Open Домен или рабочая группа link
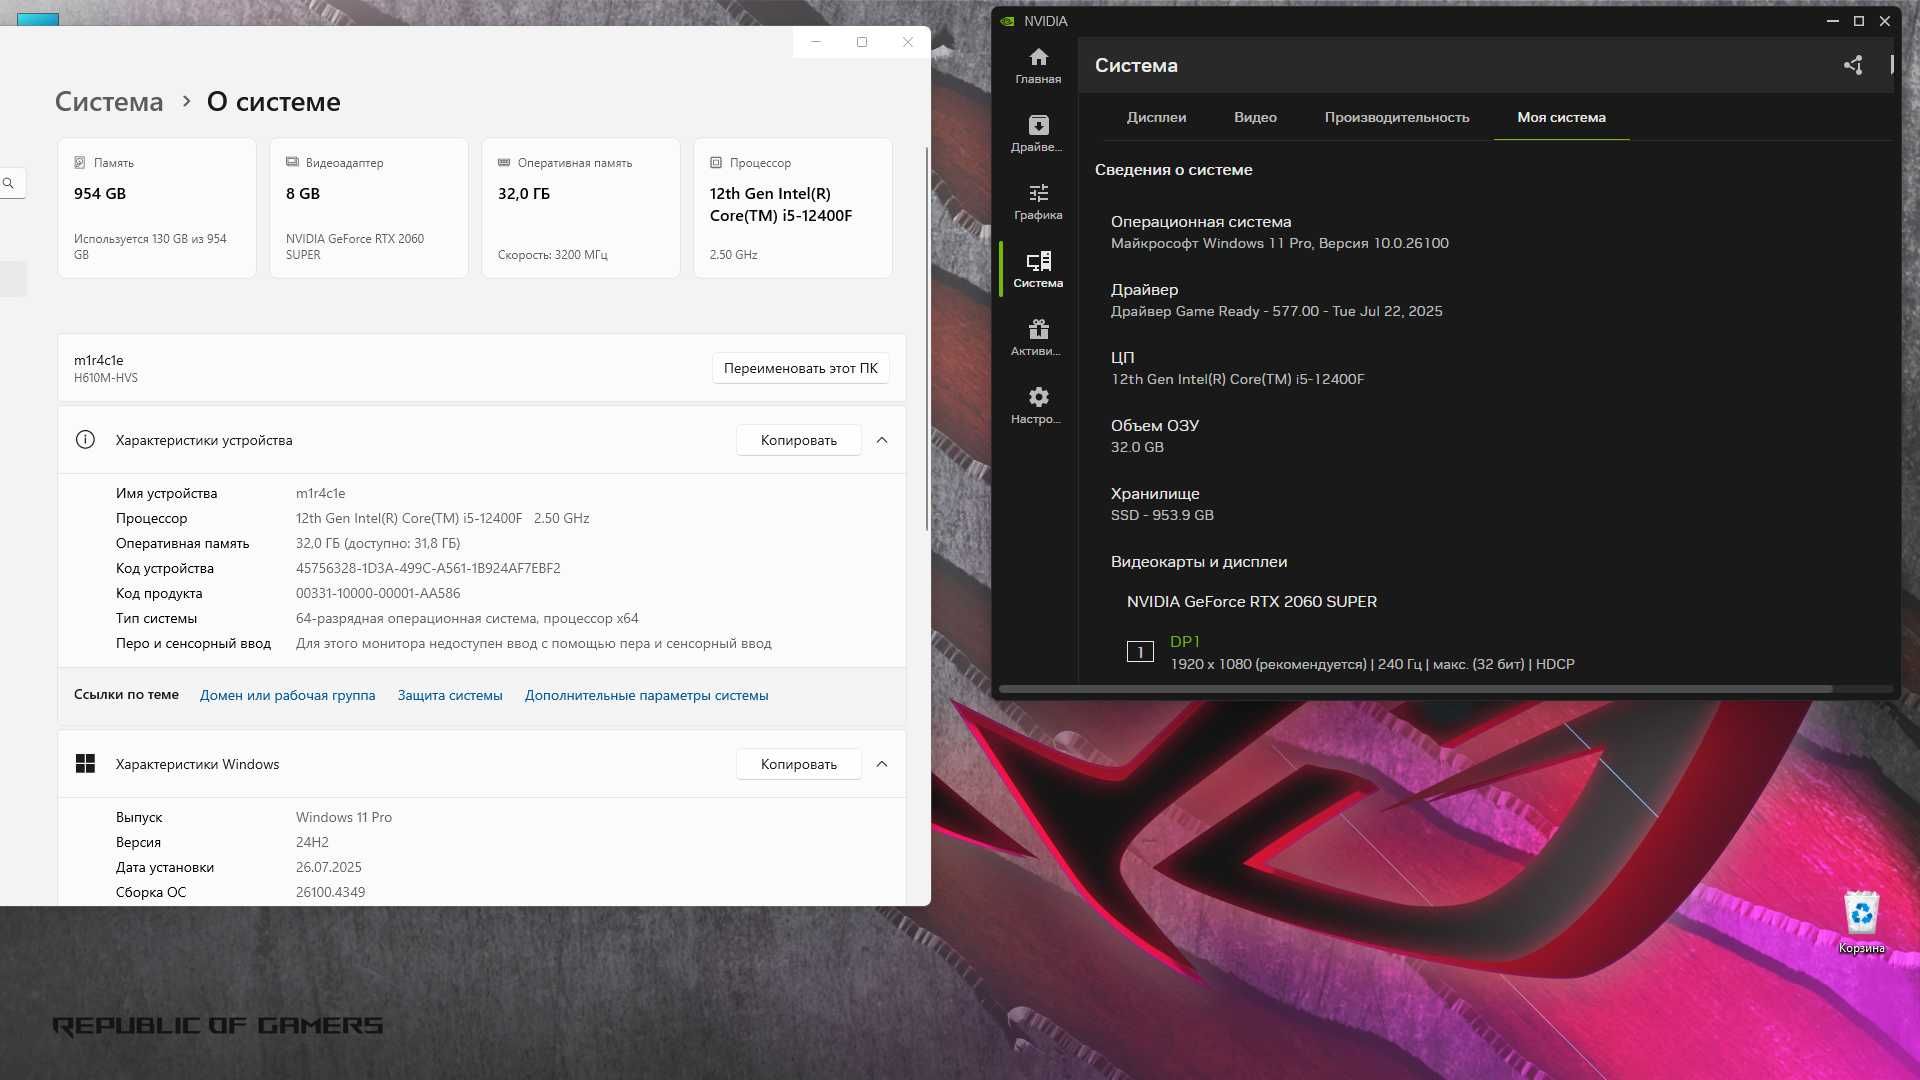Image resolution: width=1920 pixels, height=1080 pixels. 287,695
